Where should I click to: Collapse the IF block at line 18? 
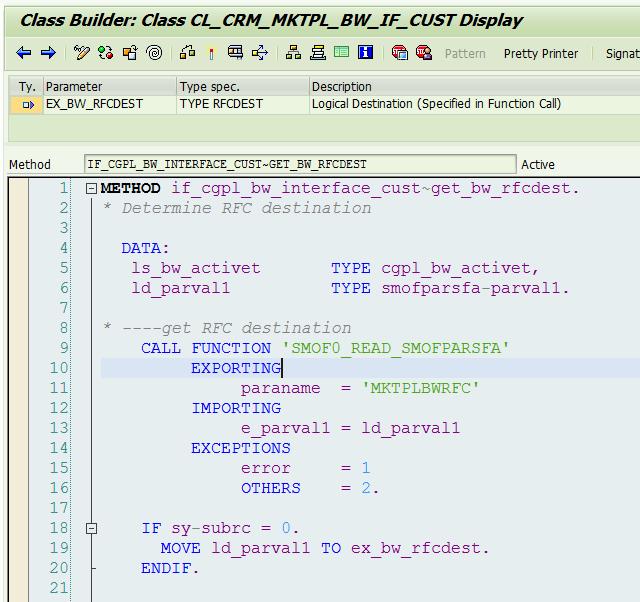tap(91, 529)
